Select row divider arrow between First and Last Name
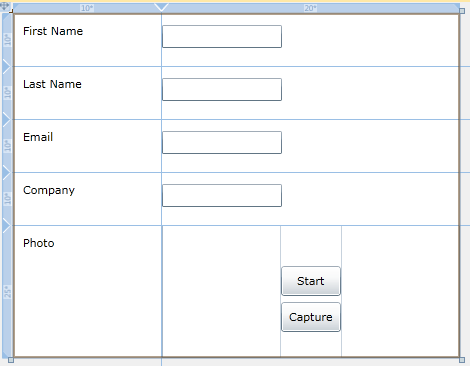 7,66
